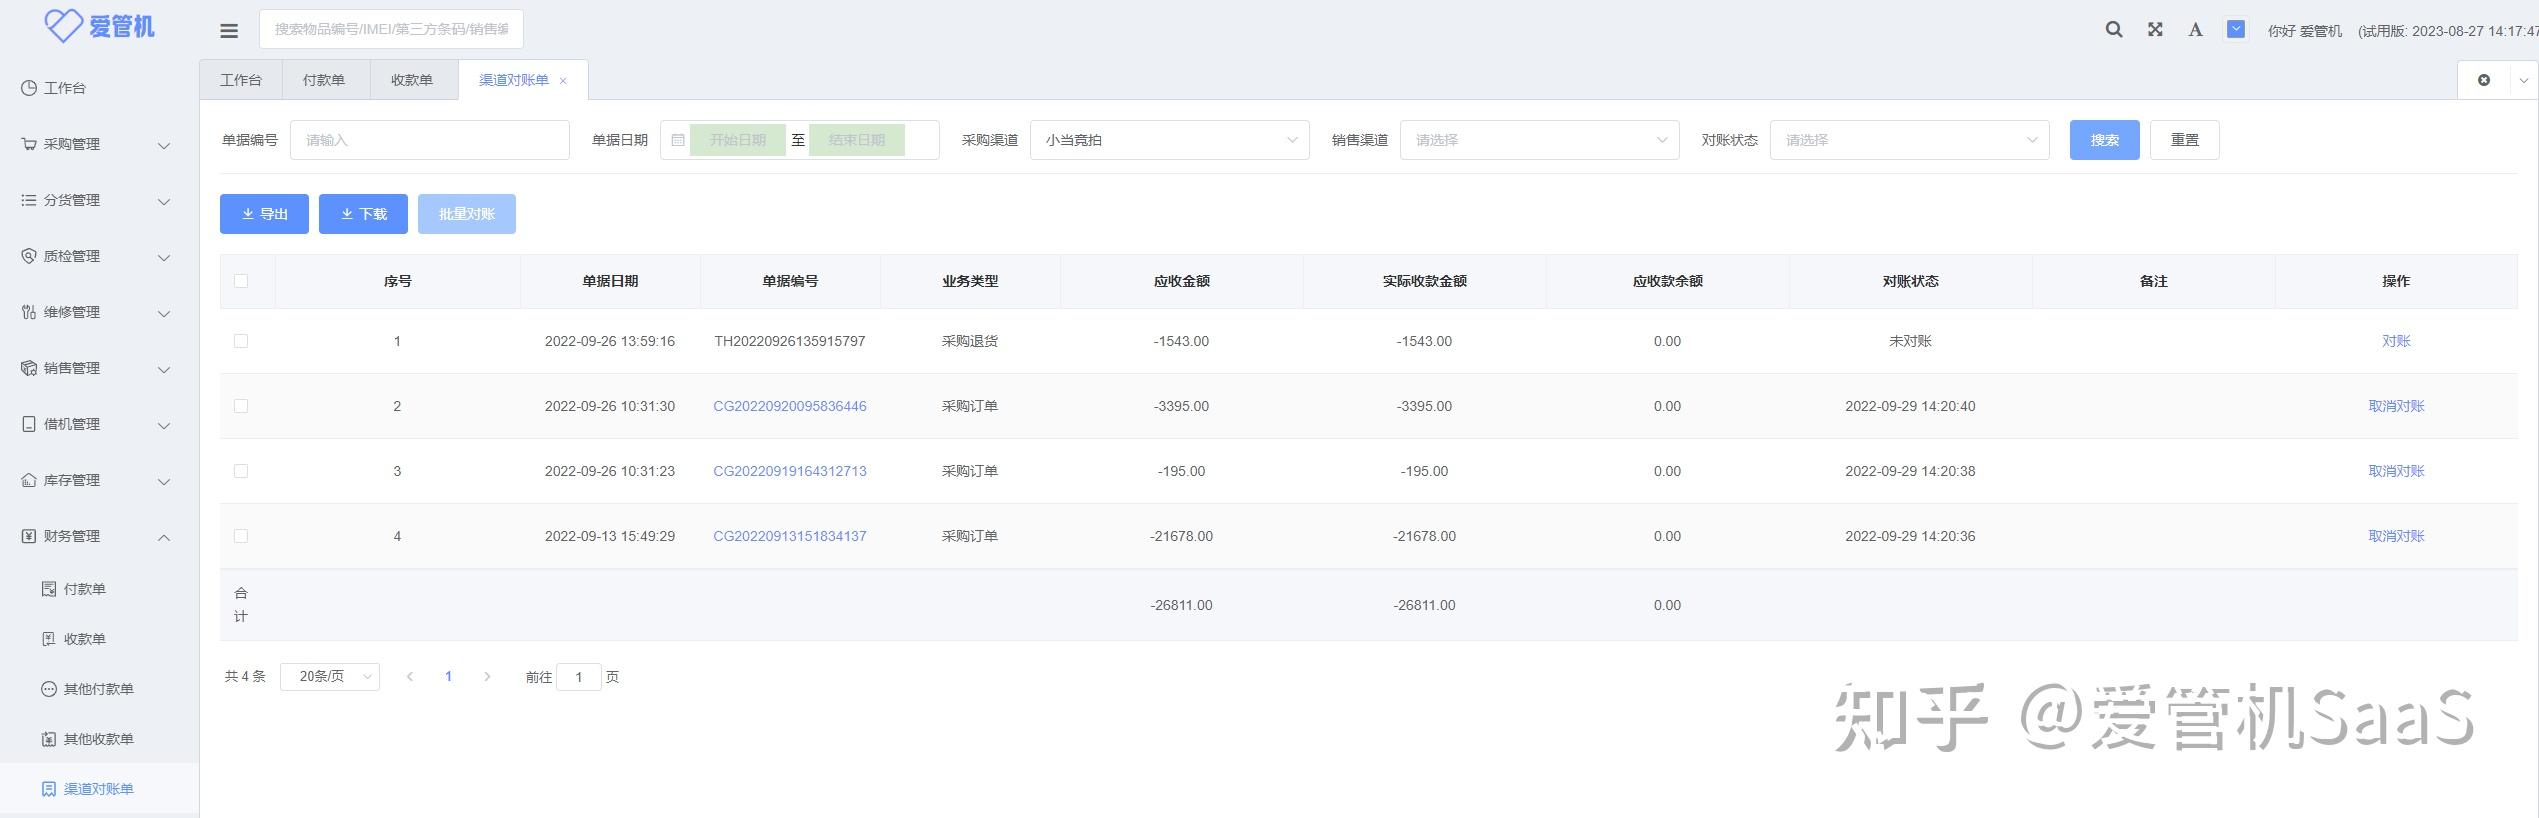Viewport: 2539px width, 818px height.
Task: Open the font size 'A' icon
Action: [2195, 30]
